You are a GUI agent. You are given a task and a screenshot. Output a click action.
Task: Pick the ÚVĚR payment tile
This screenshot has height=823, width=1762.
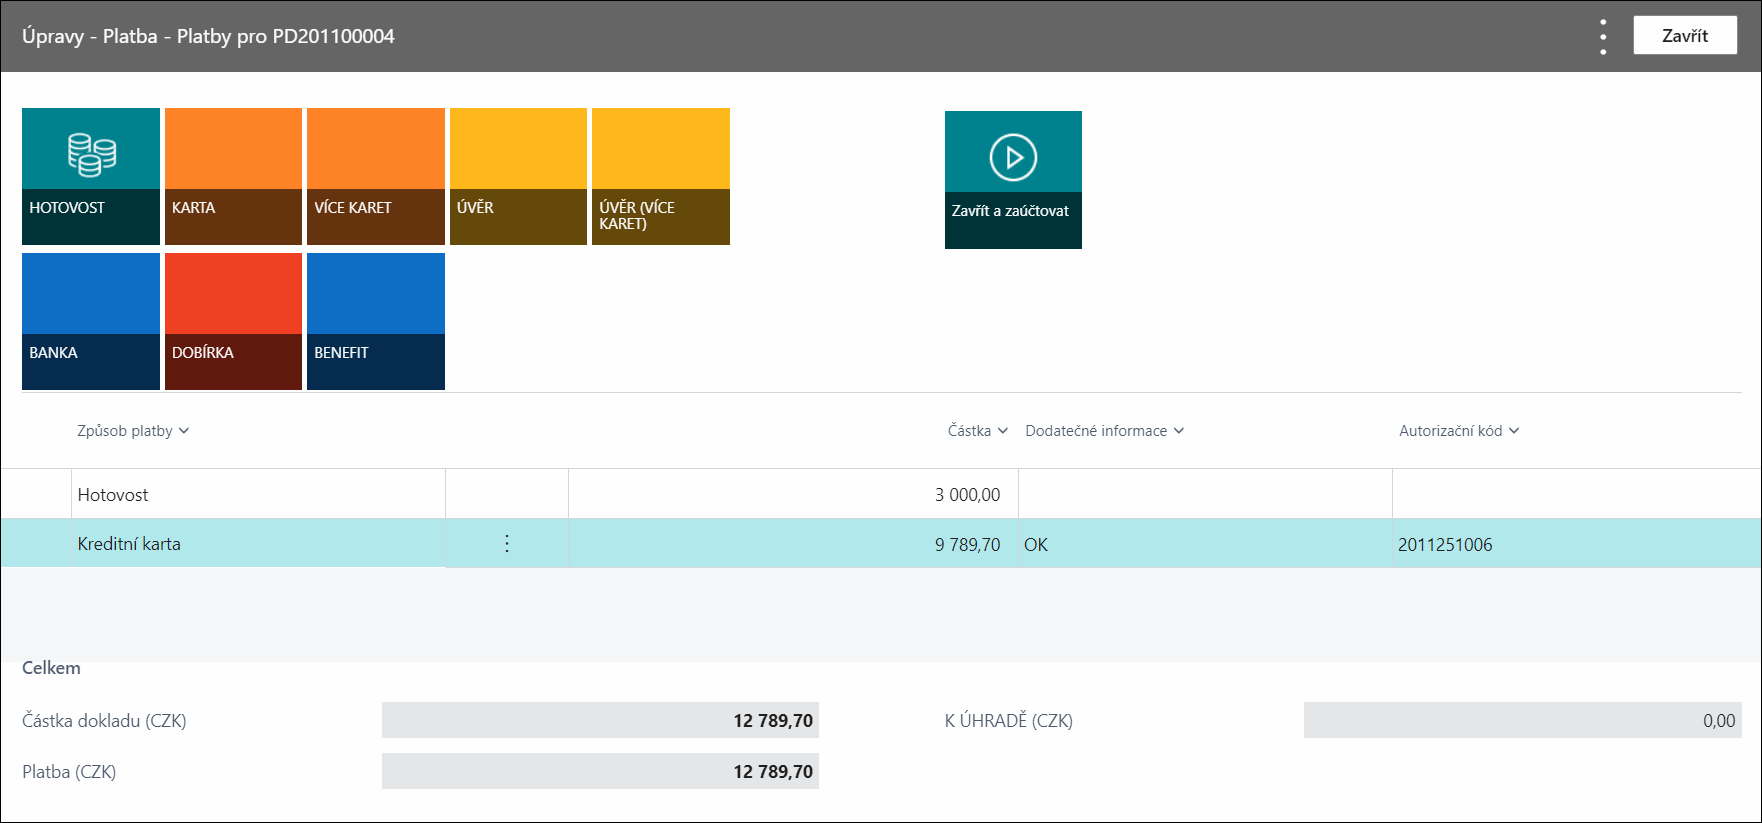(518, 176)
